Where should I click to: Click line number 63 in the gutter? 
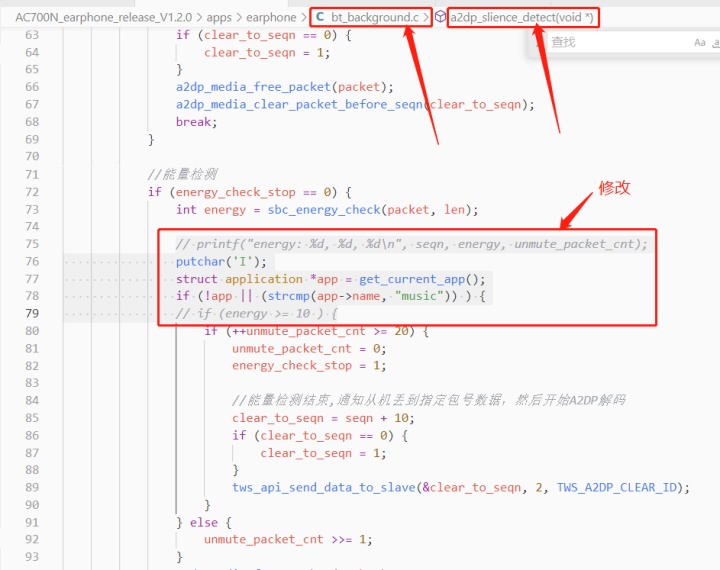click(x=32, y=35)
